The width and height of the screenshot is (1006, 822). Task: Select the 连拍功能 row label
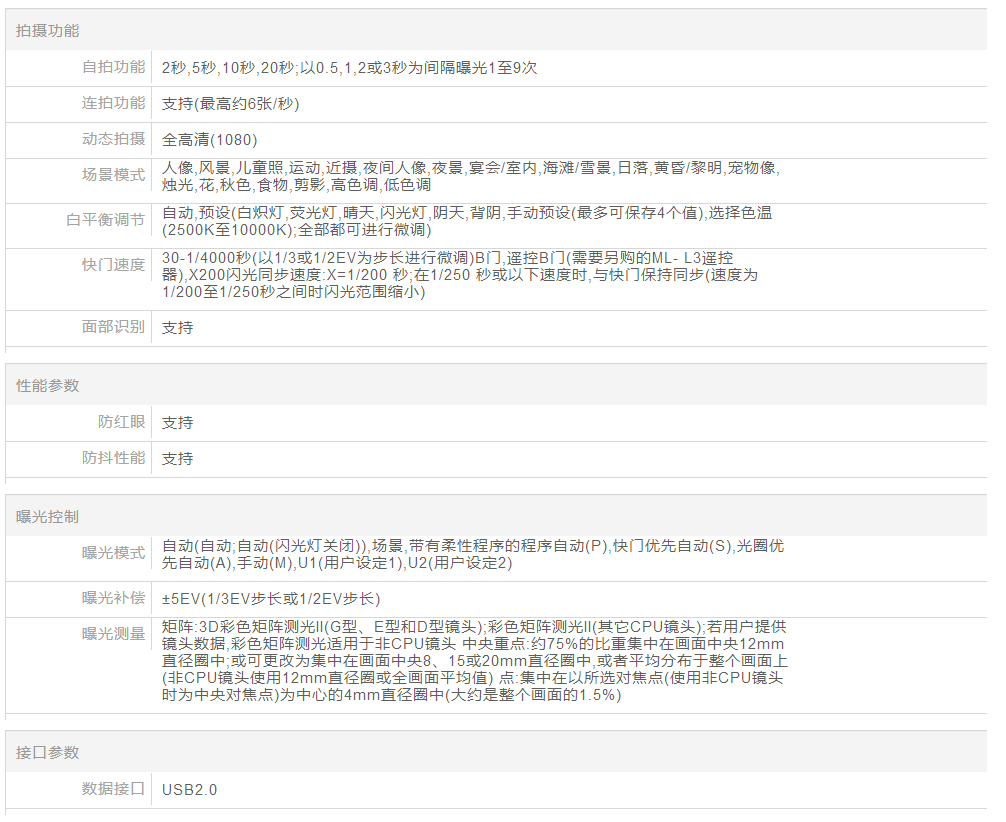pyautogui.click(x=113, y=103)
